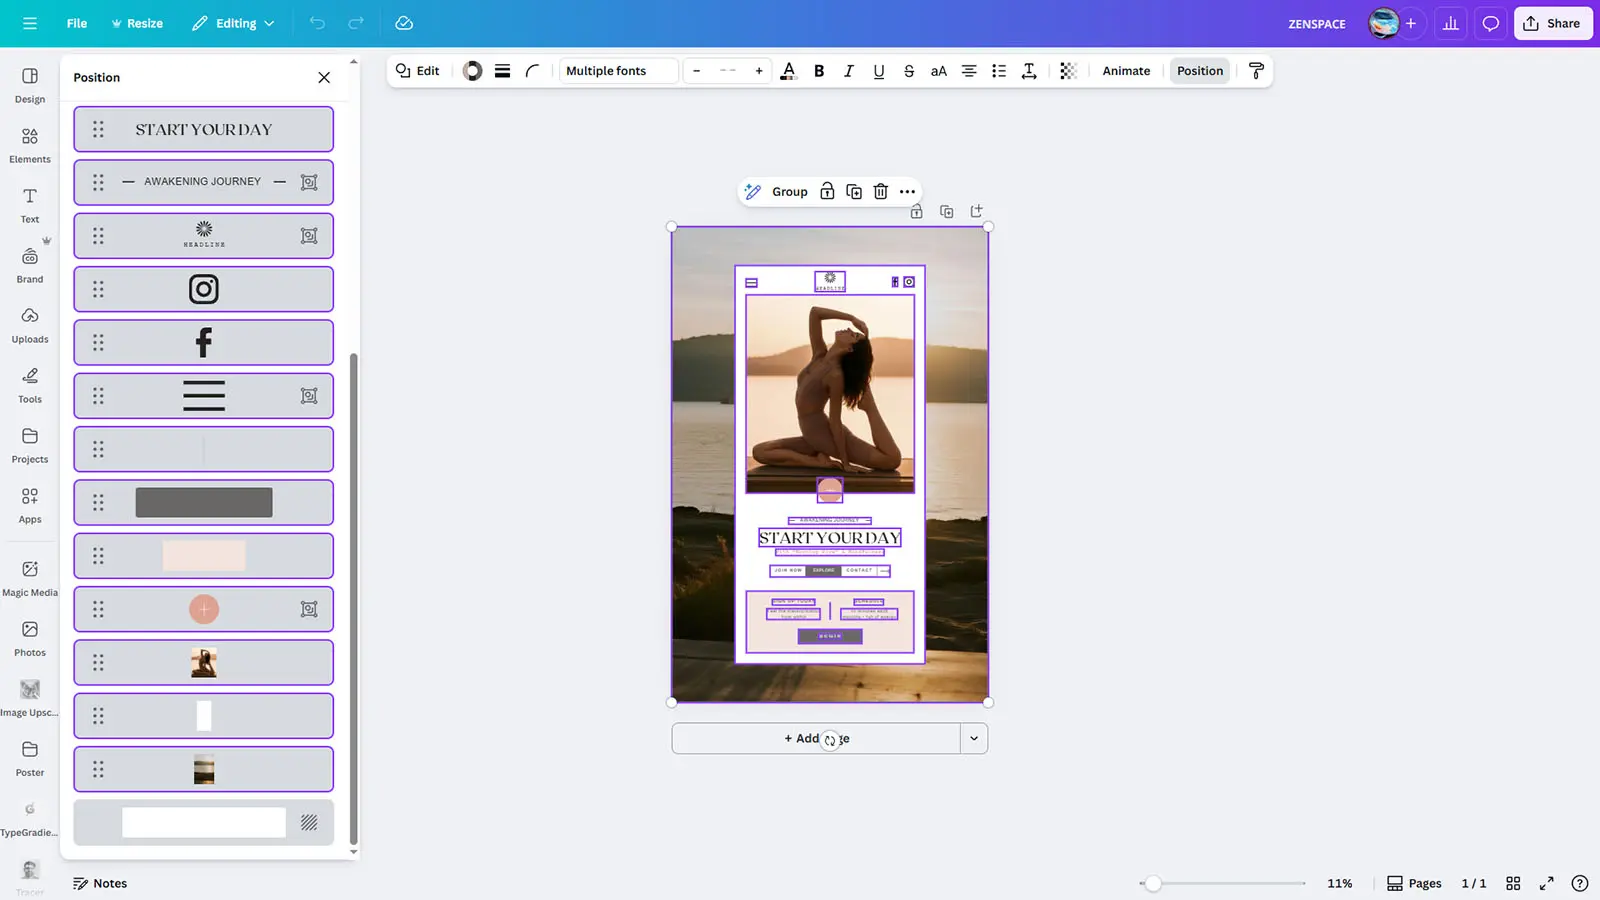Expand the Add page options chevron
Image resolution: width=1600 pixels, height=900 pixels.
pos(974,739)
